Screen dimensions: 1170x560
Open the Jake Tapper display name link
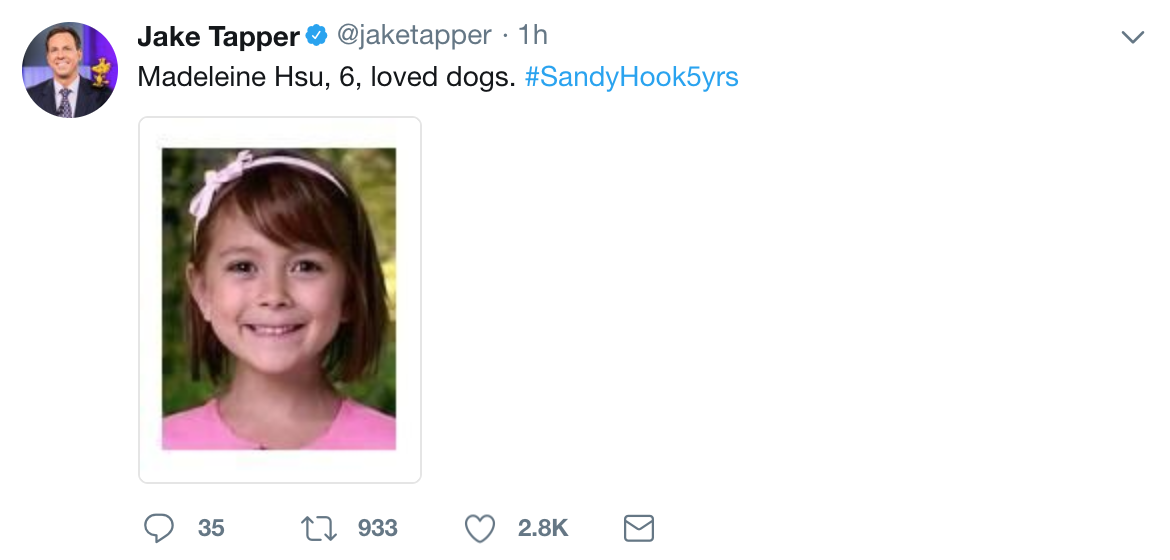click(218, 36)
